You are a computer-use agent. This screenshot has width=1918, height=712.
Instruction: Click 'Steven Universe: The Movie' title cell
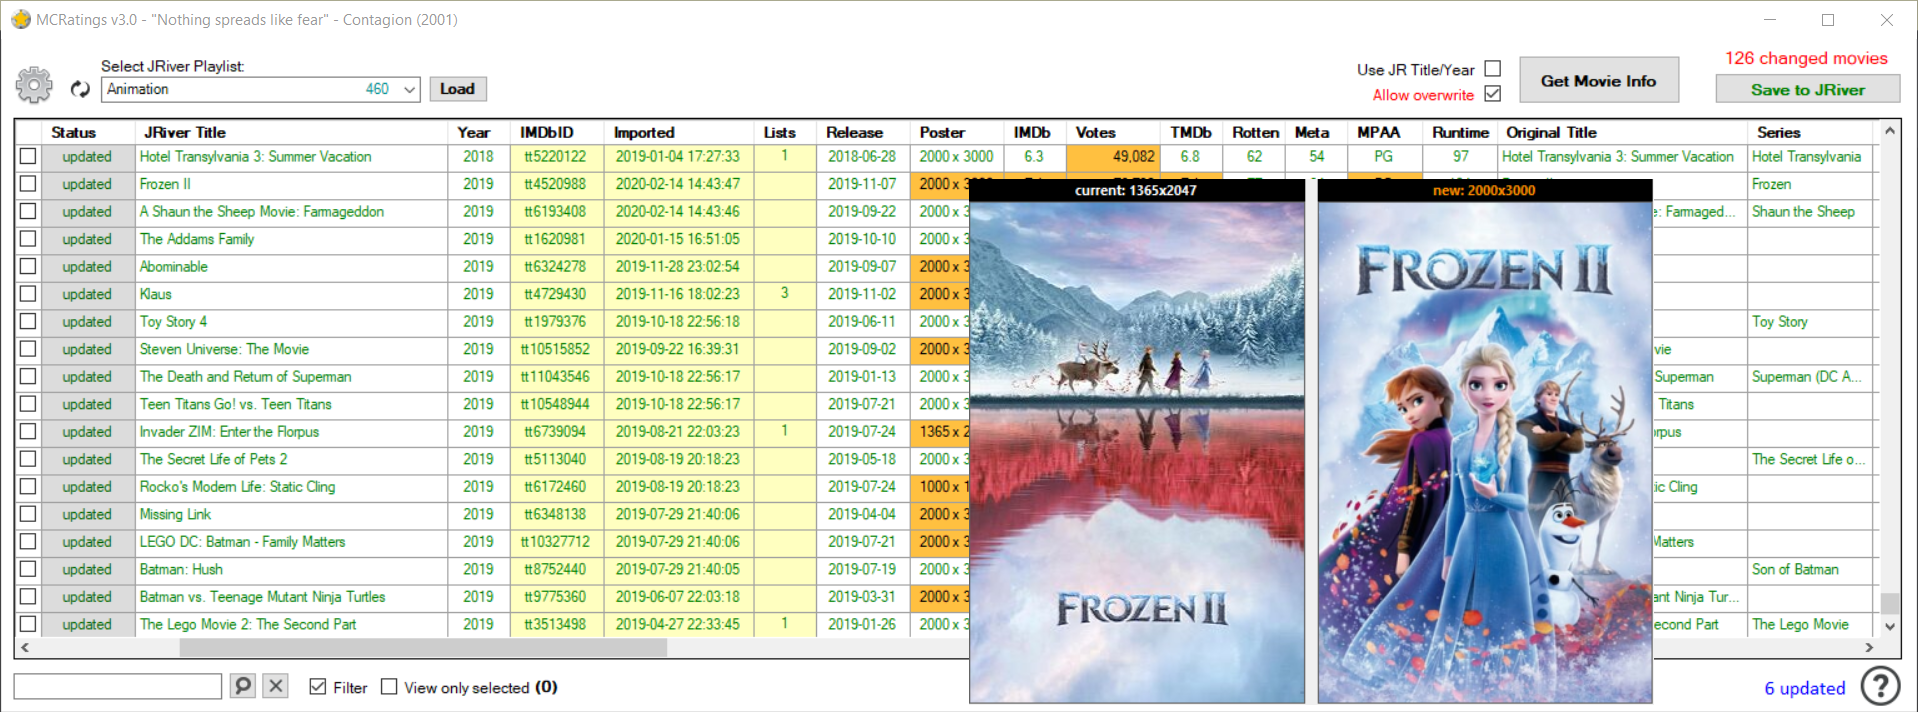[292, 349]
